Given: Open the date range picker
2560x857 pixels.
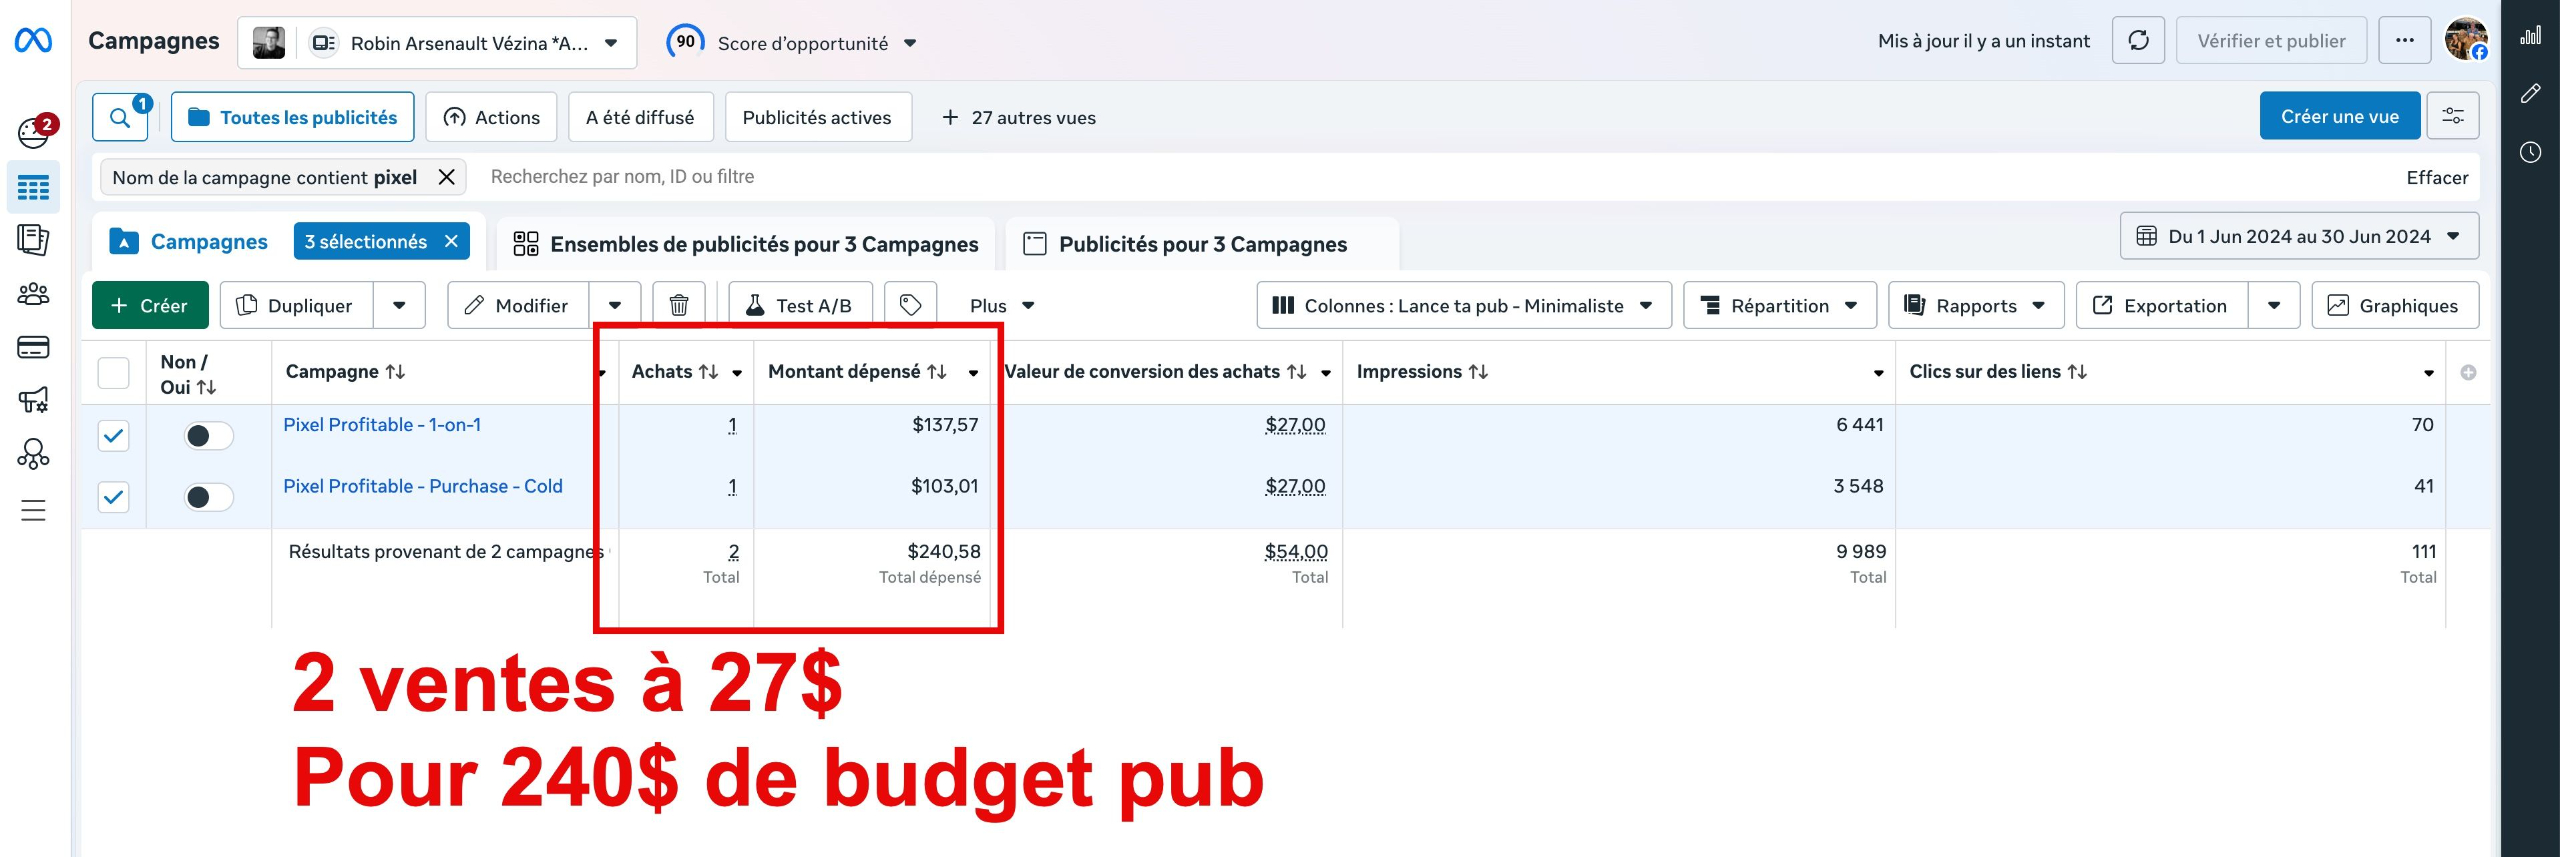Looking at the screenshot, I should (x=2299, y=237).
